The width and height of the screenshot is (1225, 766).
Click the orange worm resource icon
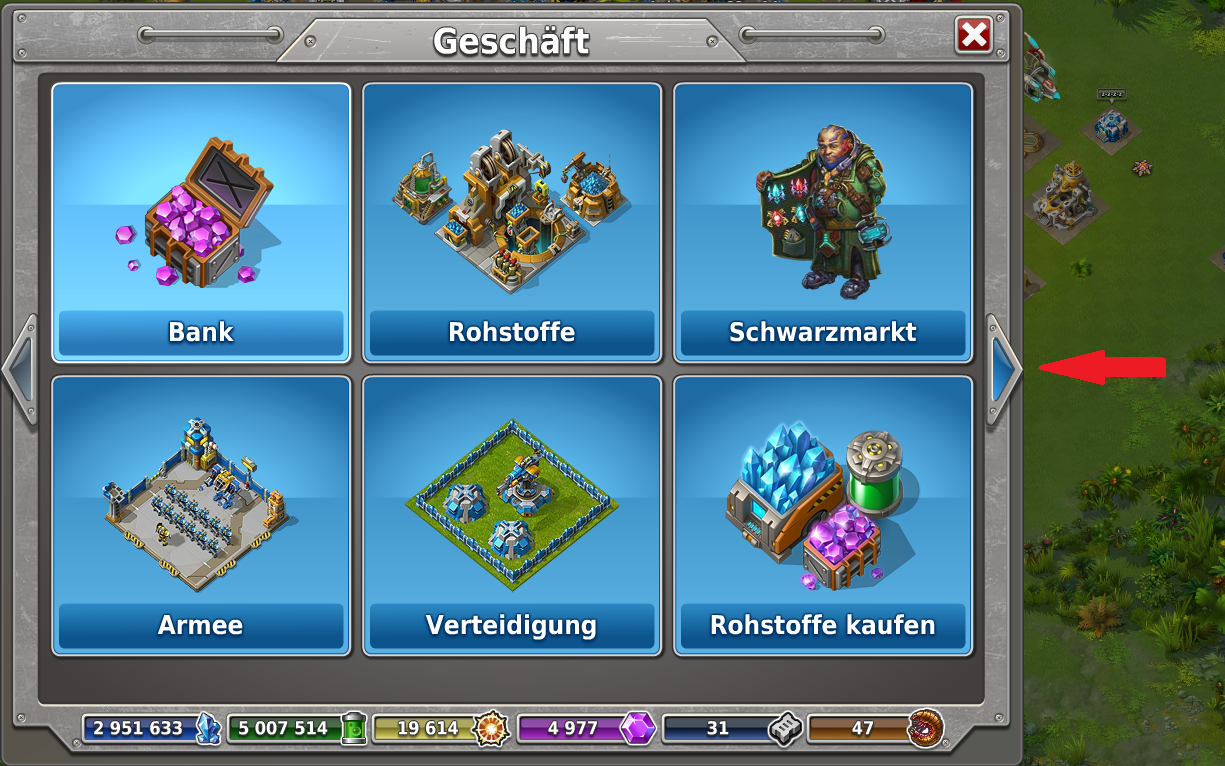[x=926, y=728]
